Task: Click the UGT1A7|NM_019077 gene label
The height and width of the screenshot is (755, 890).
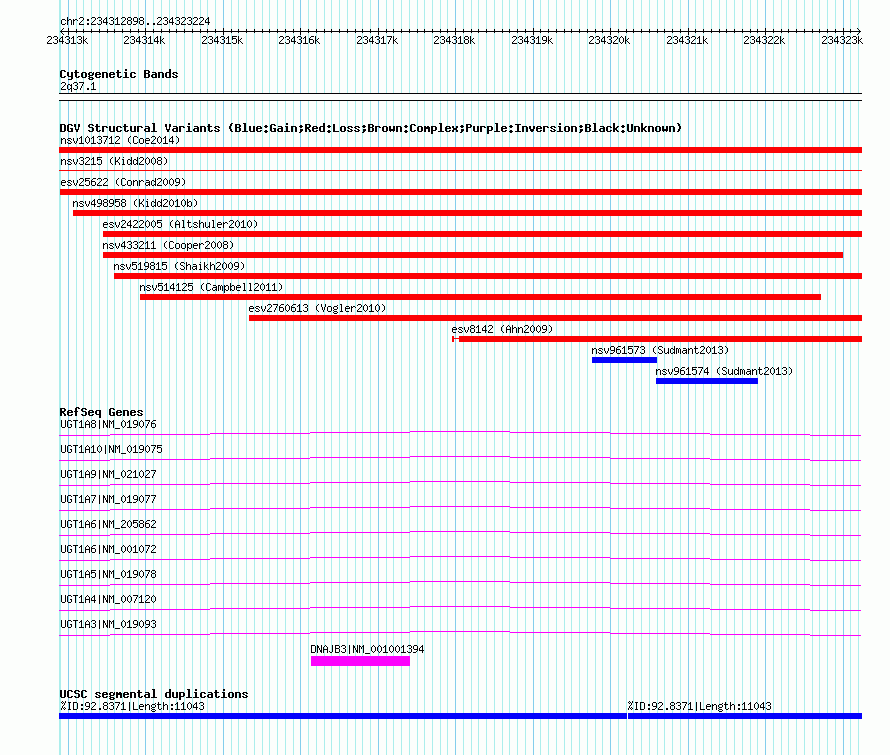Action: [x=108, y=500]
